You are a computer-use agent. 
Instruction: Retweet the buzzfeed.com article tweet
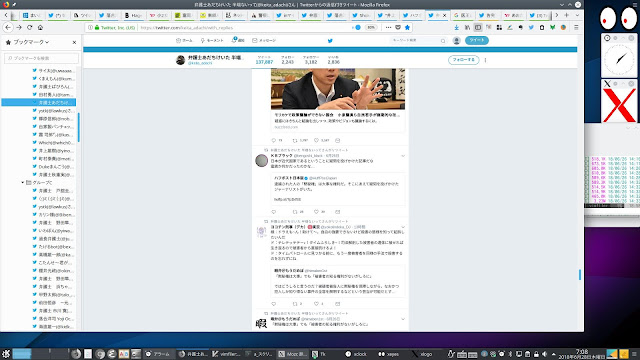pos(295,140)
